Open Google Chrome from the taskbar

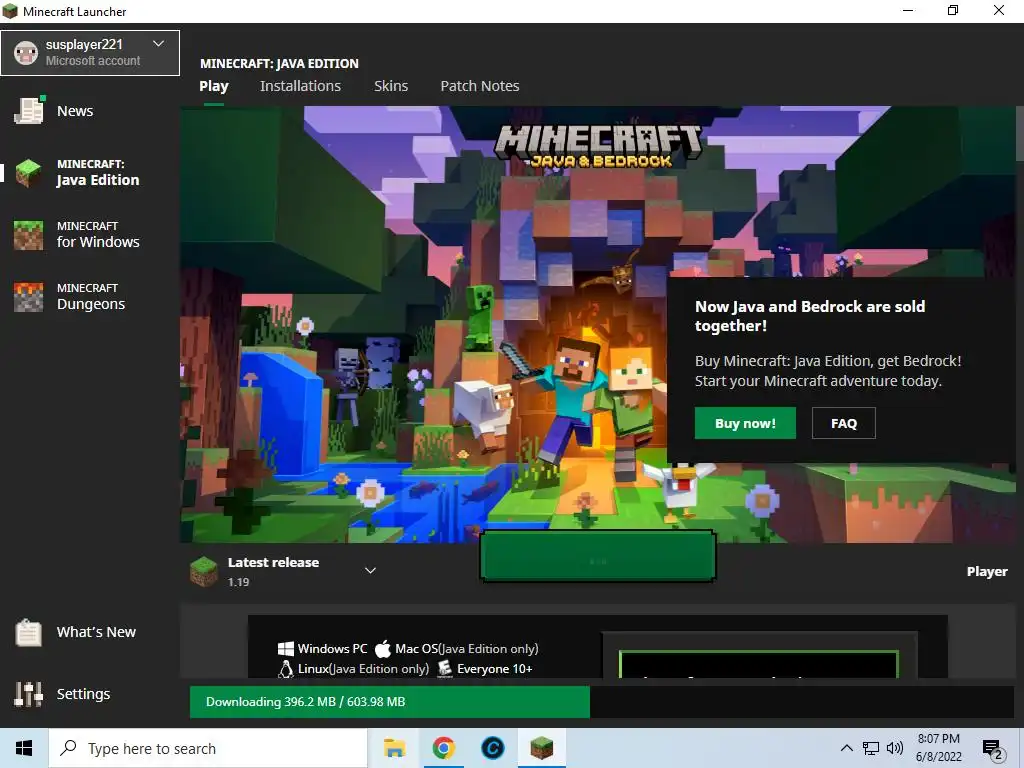point(443,748)
